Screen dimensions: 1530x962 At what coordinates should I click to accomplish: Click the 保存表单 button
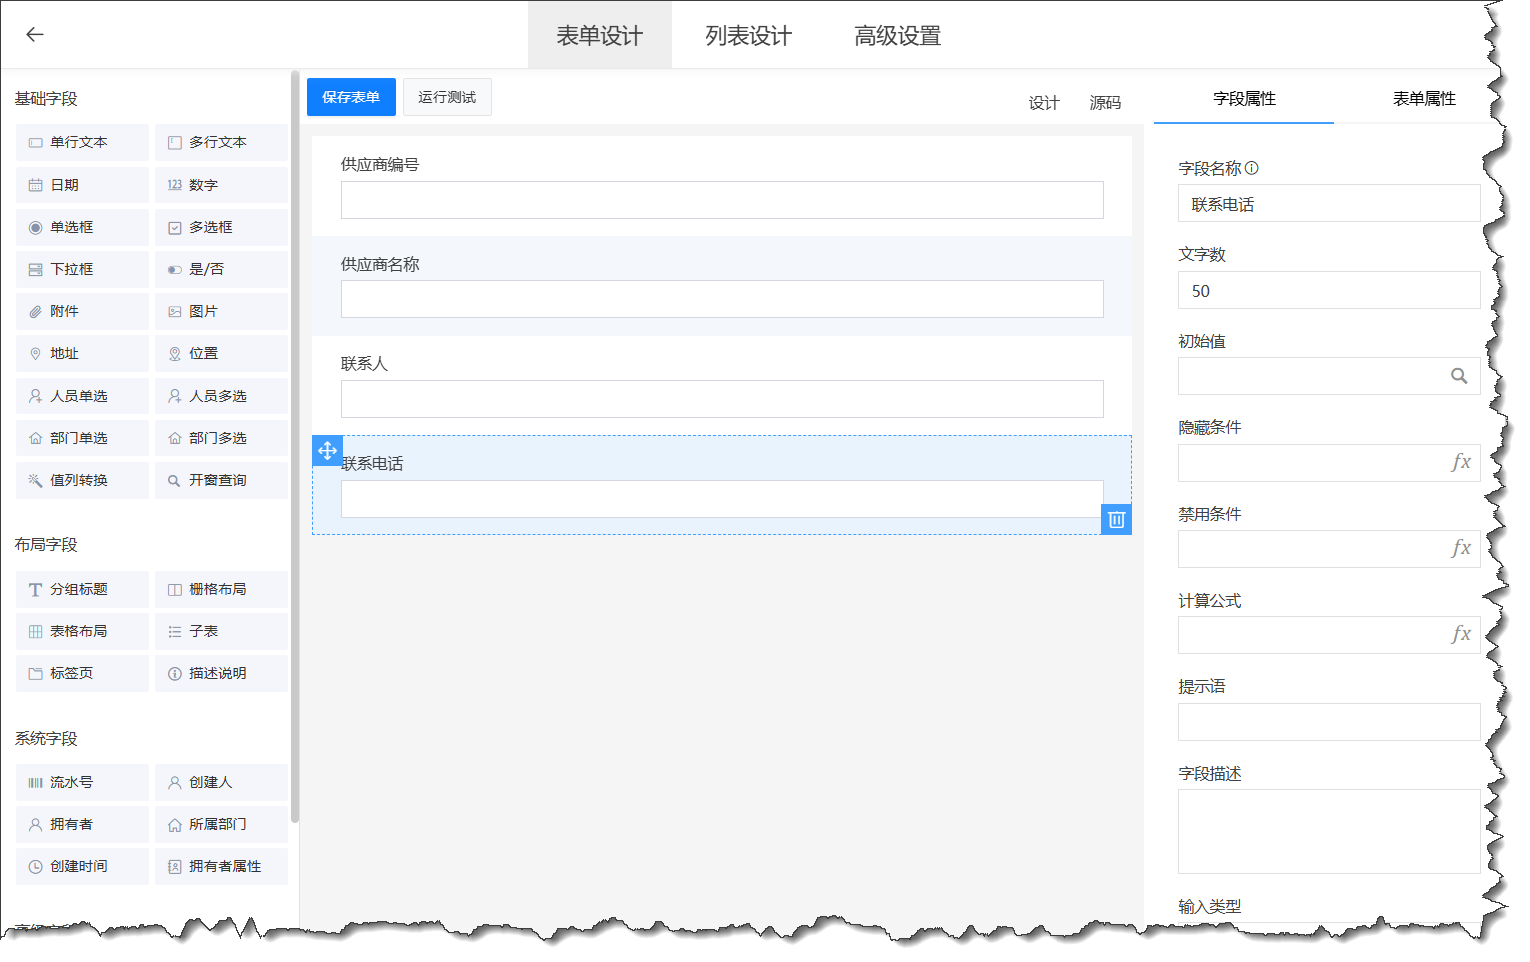(x=351, y=97)
